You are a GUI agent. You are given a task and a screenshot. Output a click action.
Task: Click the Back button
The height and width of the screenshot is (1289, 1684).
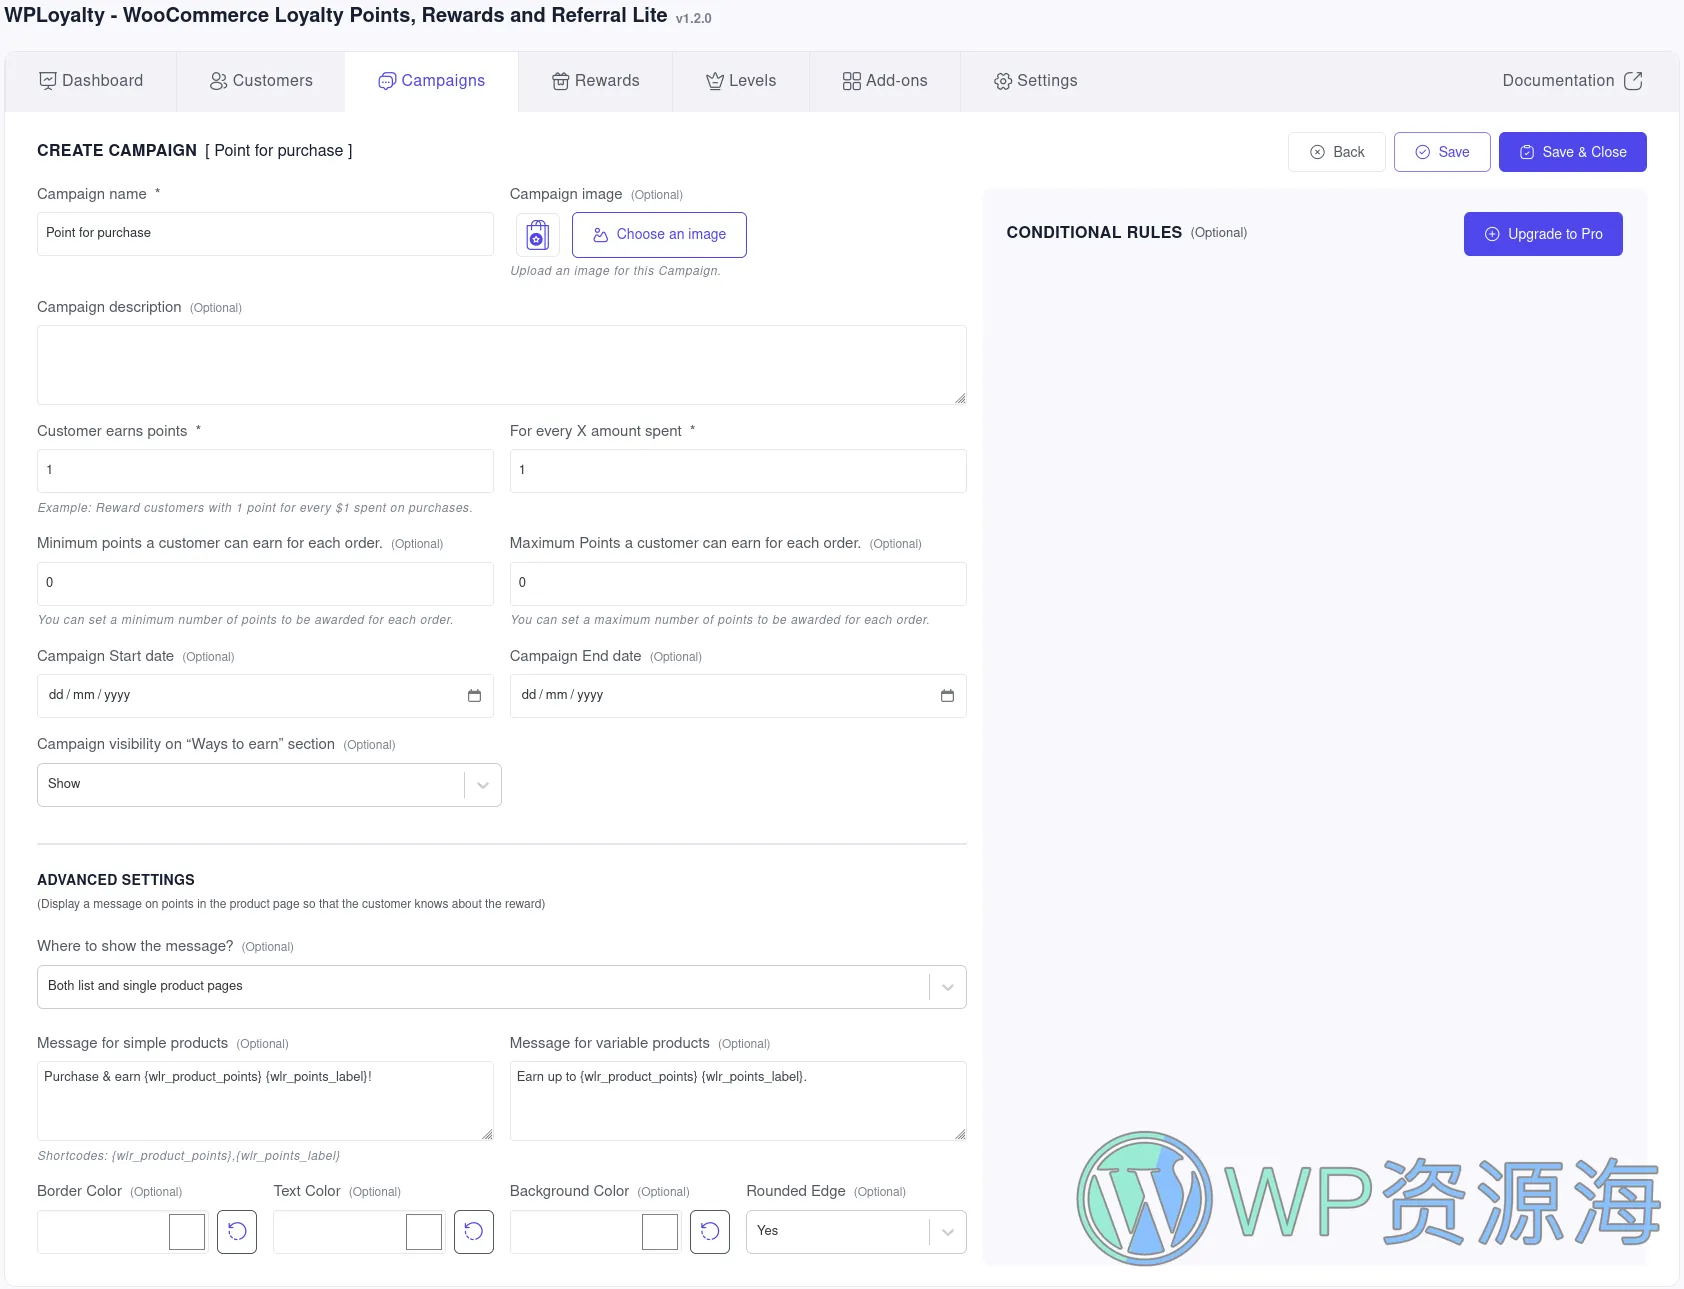point(1337,152)
